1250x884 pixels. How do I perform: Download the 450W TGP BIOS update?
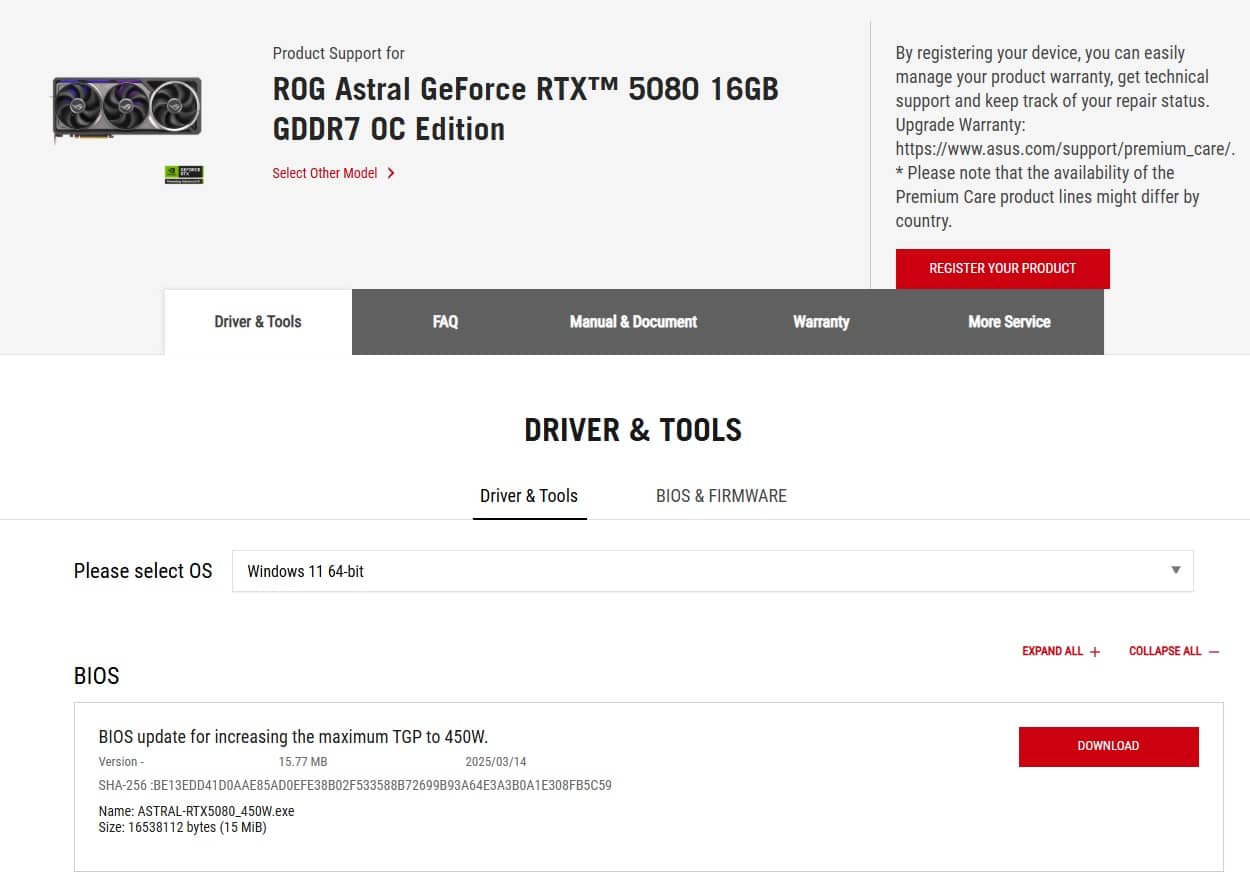(x=1108, y=746)
